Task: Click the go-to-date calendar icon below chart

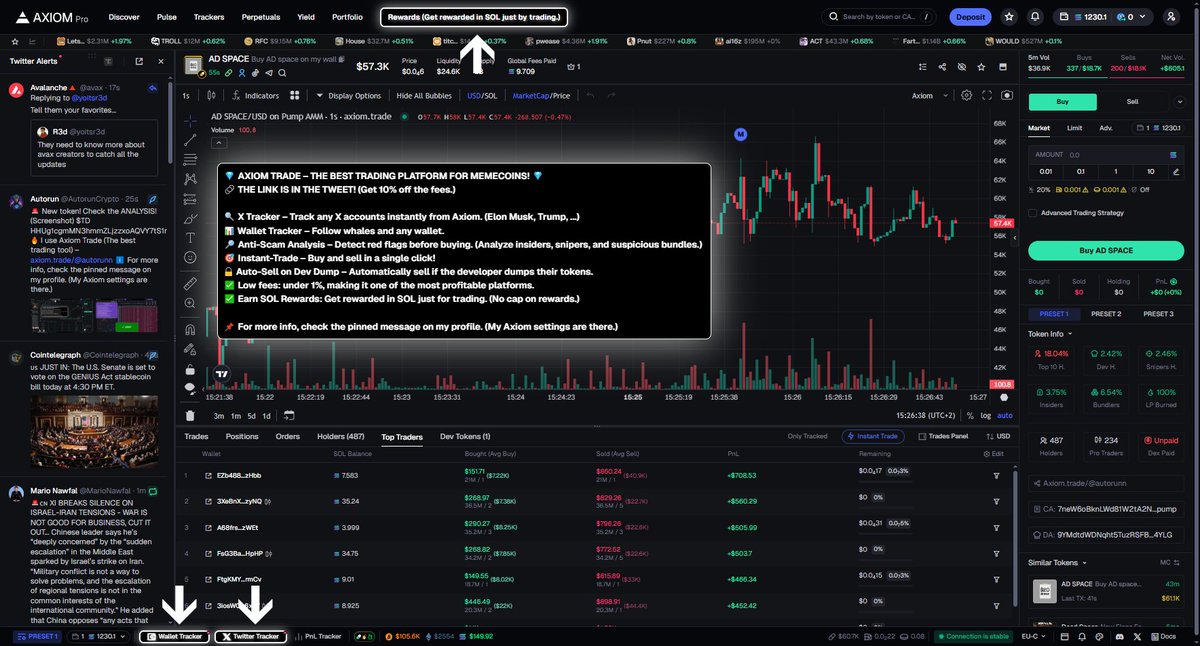Action: (x=289, y=414)
